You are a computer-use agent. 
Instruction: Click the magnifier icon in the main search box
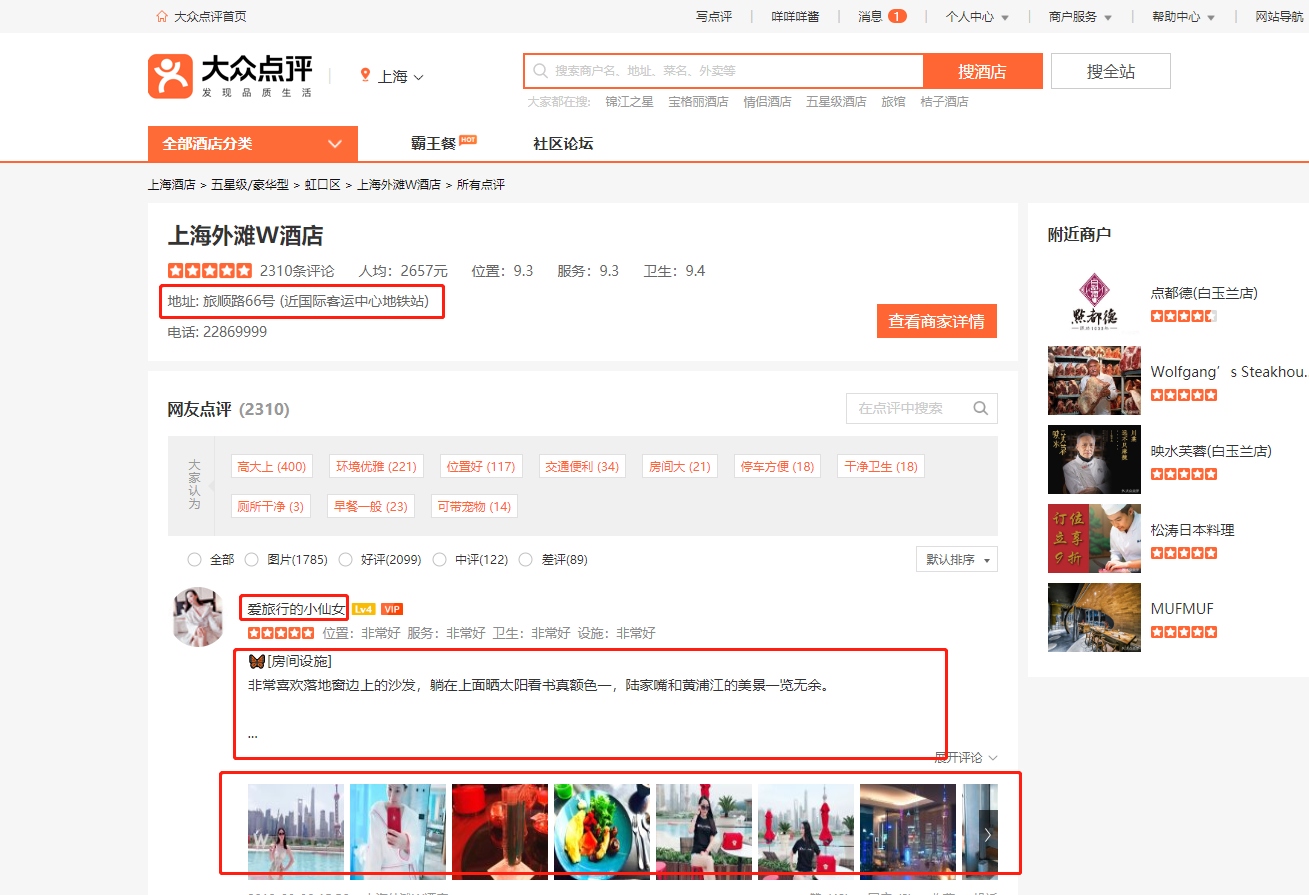coord(540,71)
